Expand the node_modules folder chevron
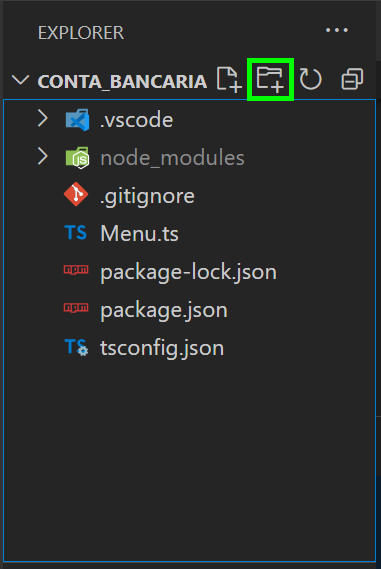Viewport: 381px width, 569px height. point(43,157)
